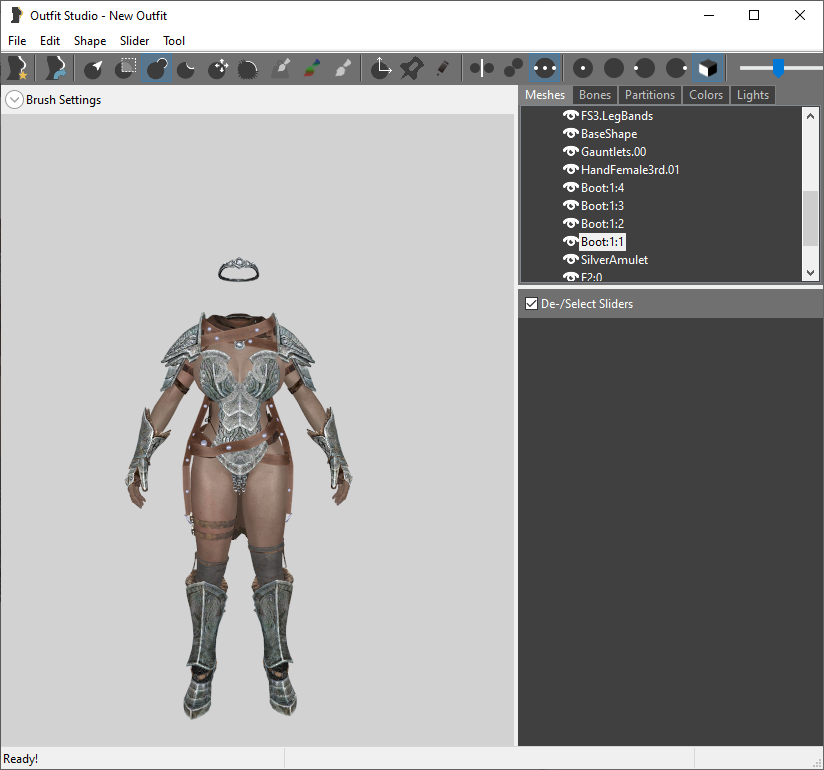This screenshot has width=824, height=770.
Task: Toggle edge-connected two-sphere icon
Action: pos(513,68)
